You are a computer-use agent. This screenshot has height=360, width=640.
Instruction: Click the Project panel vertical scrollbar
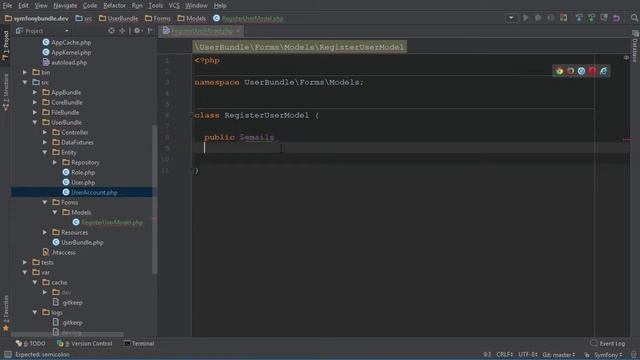tap(154, 200)
